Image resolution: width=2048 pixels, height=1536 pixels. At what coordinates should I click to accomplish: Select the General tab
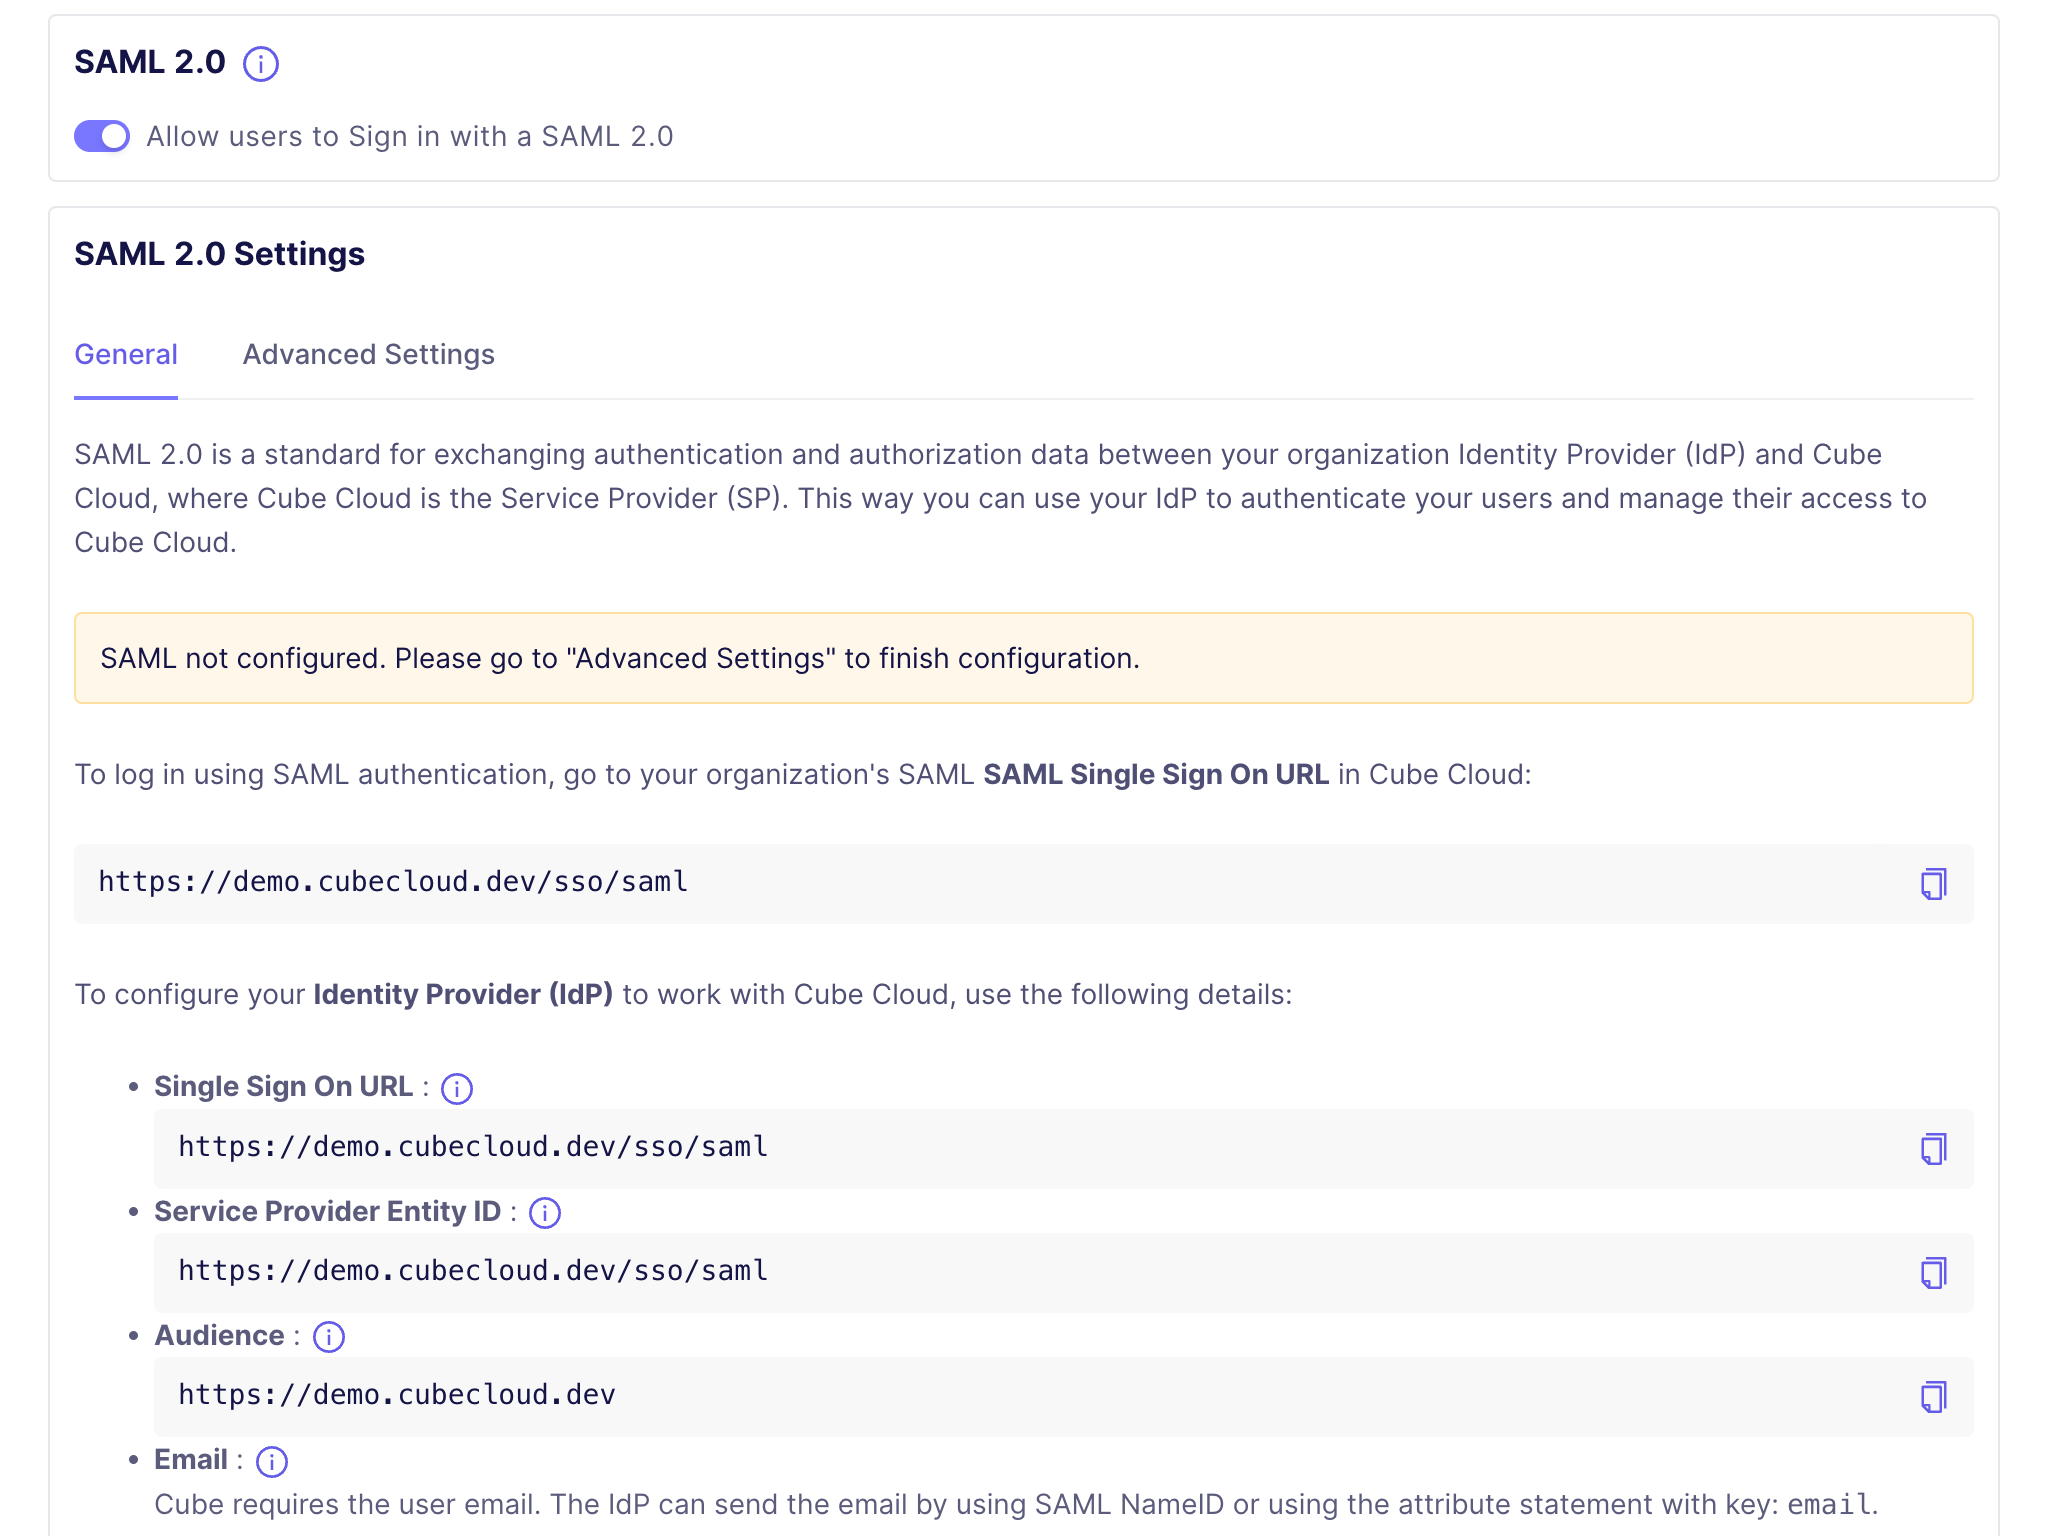[126, 355]
